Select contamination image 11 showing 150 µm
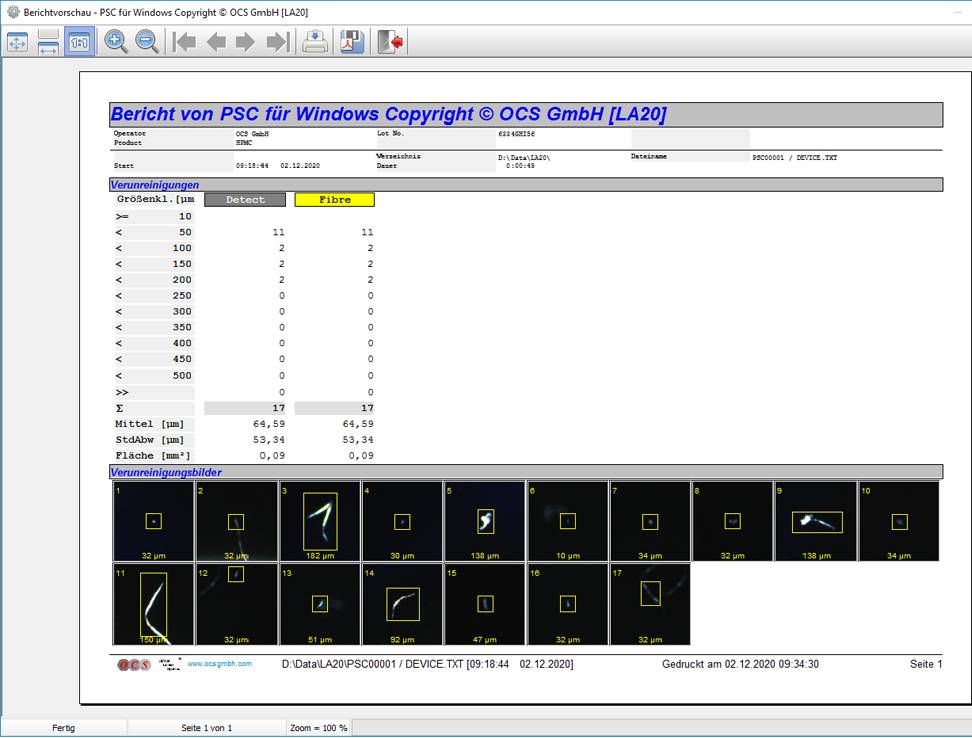Image resolution: width=972 pixels, height=738 pixels. pyautogui.click(x=153, y=604)
